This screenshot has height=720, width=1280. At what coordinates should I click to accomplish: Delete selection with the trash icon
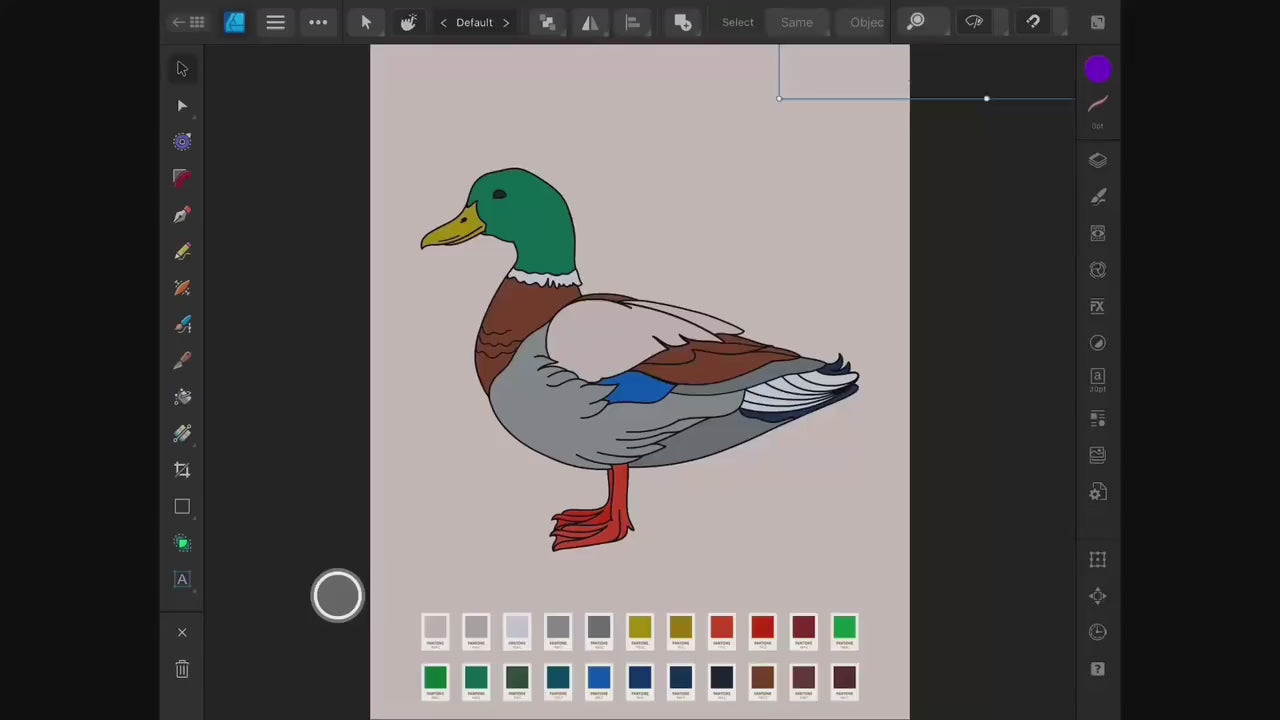click(182, 669)
